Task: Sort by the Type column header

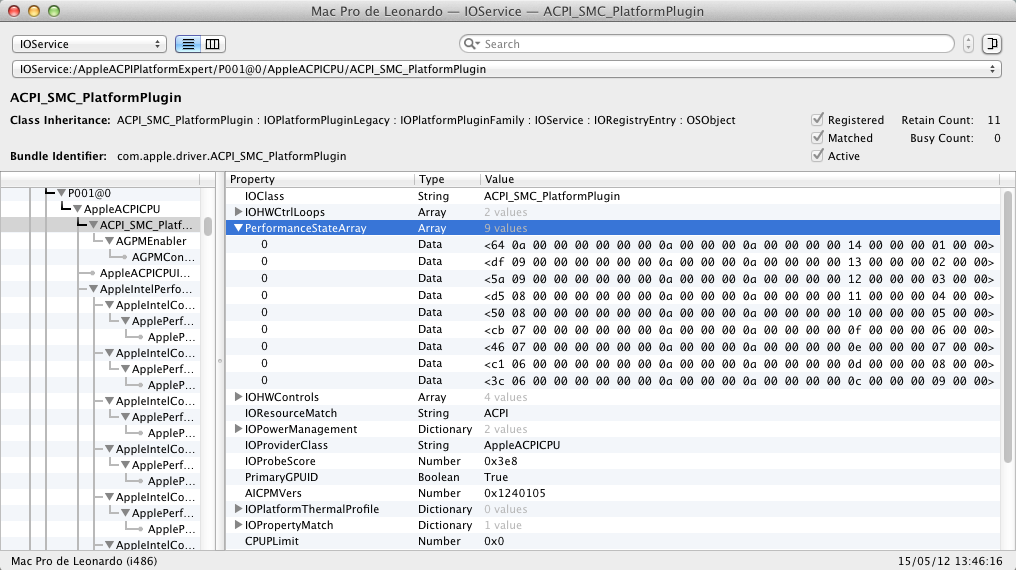Action: tap(447, 179)
